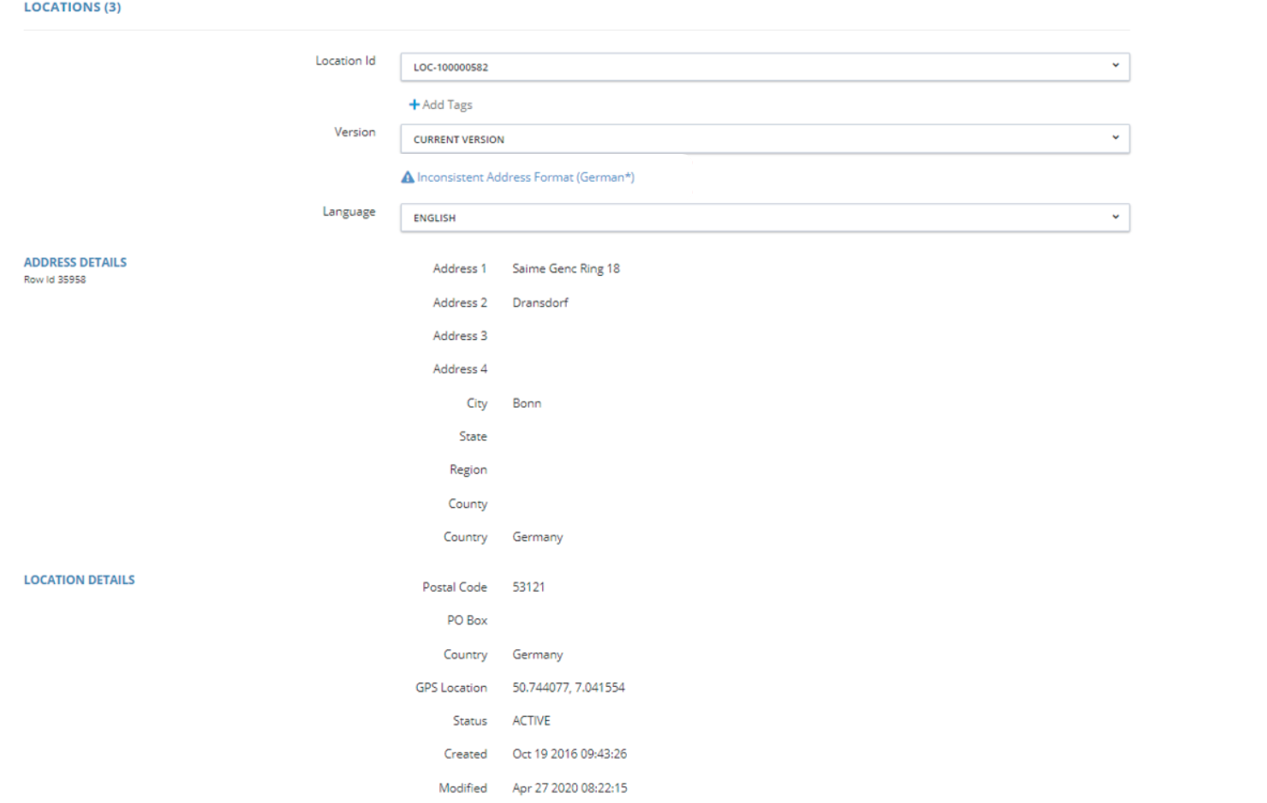The image size is (1267, 803).
Task: Open the Language dropdown set to English
Action: coord(764,217)
